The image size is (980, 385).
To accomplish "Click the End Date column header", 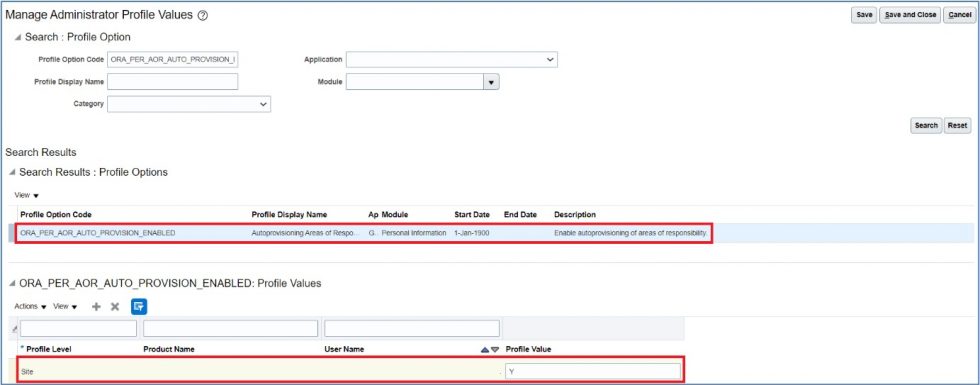I will [521, 214].
